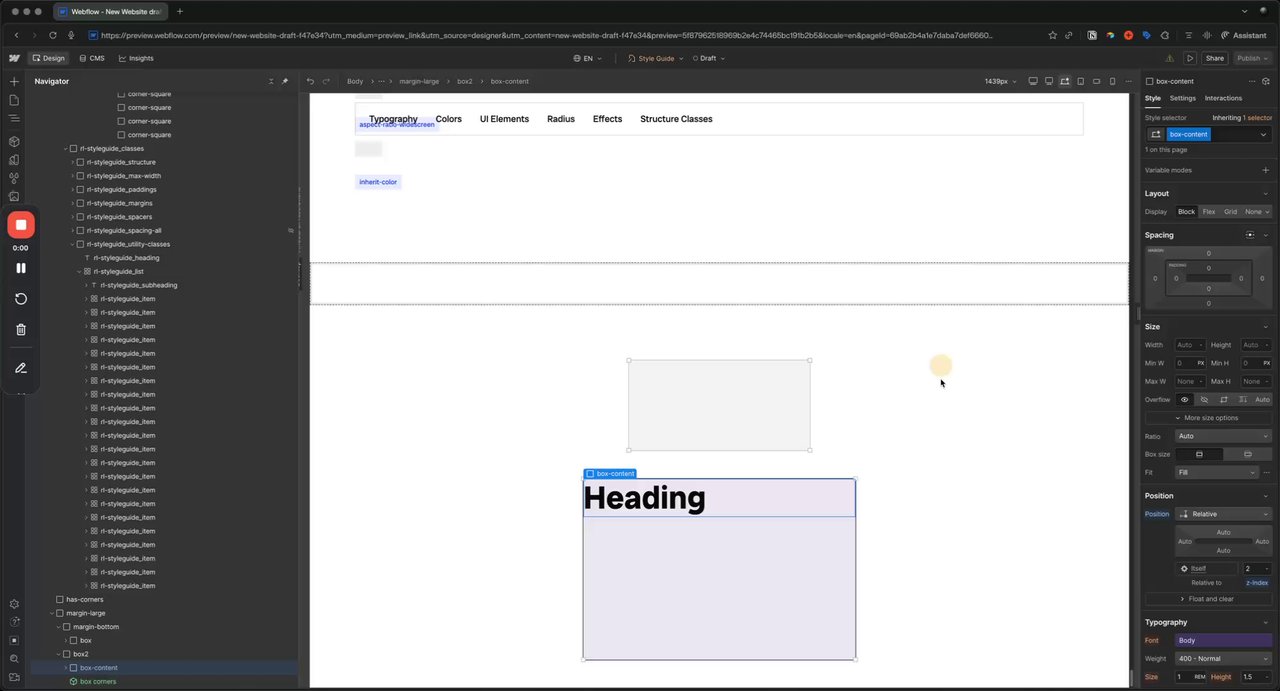
Task: Add a variable mode with plus
Action: [1266, 170]
